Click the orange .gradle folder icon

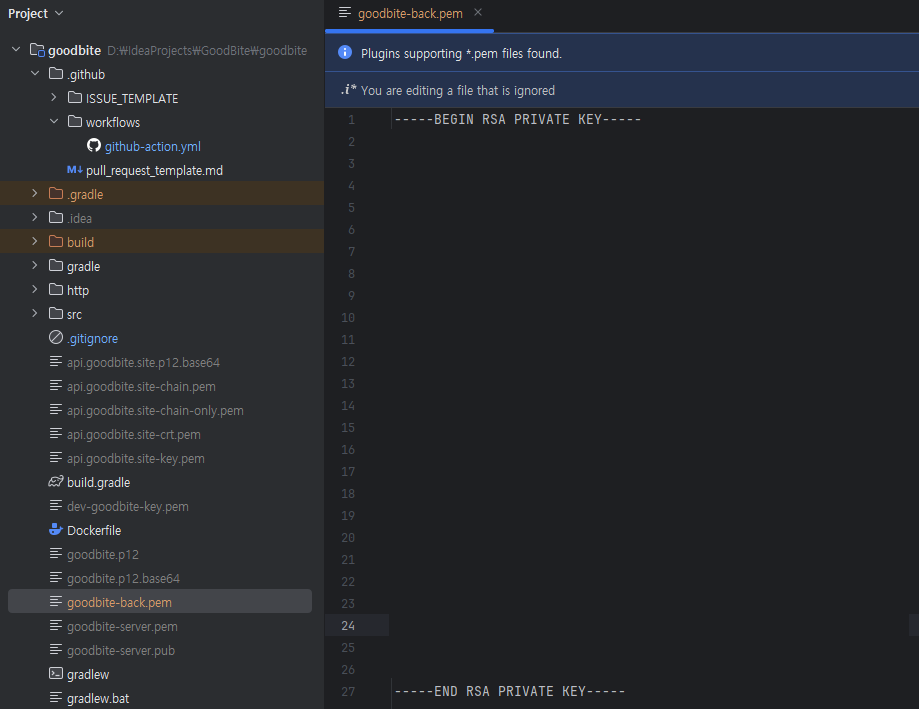pos(56,193)
